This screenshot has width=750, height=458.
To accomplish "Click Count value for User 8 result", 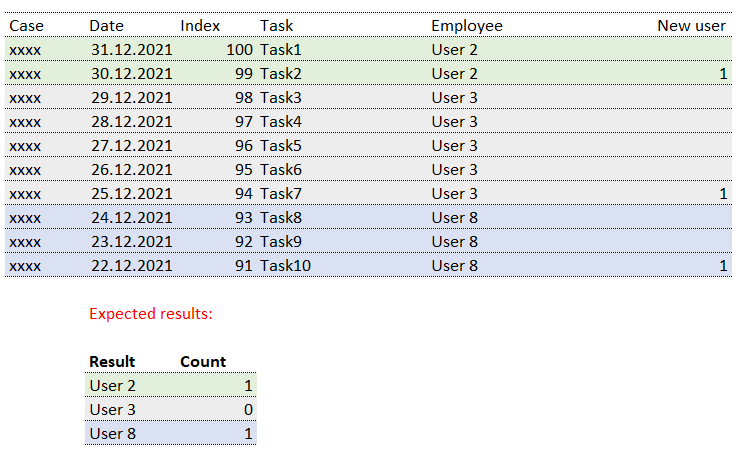I will (248, 433).
